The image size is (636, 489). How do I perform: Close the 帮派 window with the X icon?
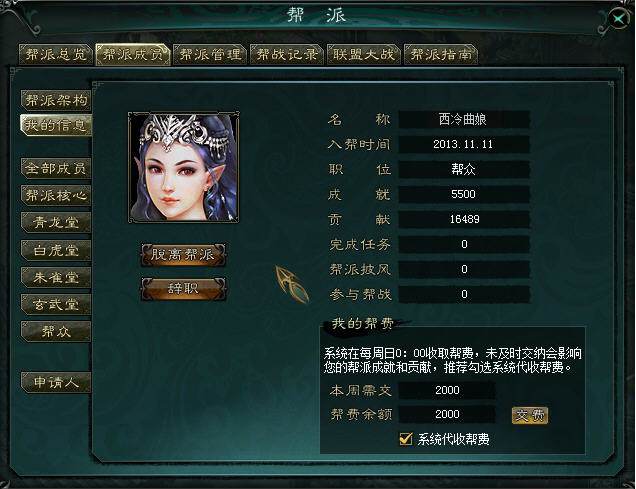click(619, 19)
